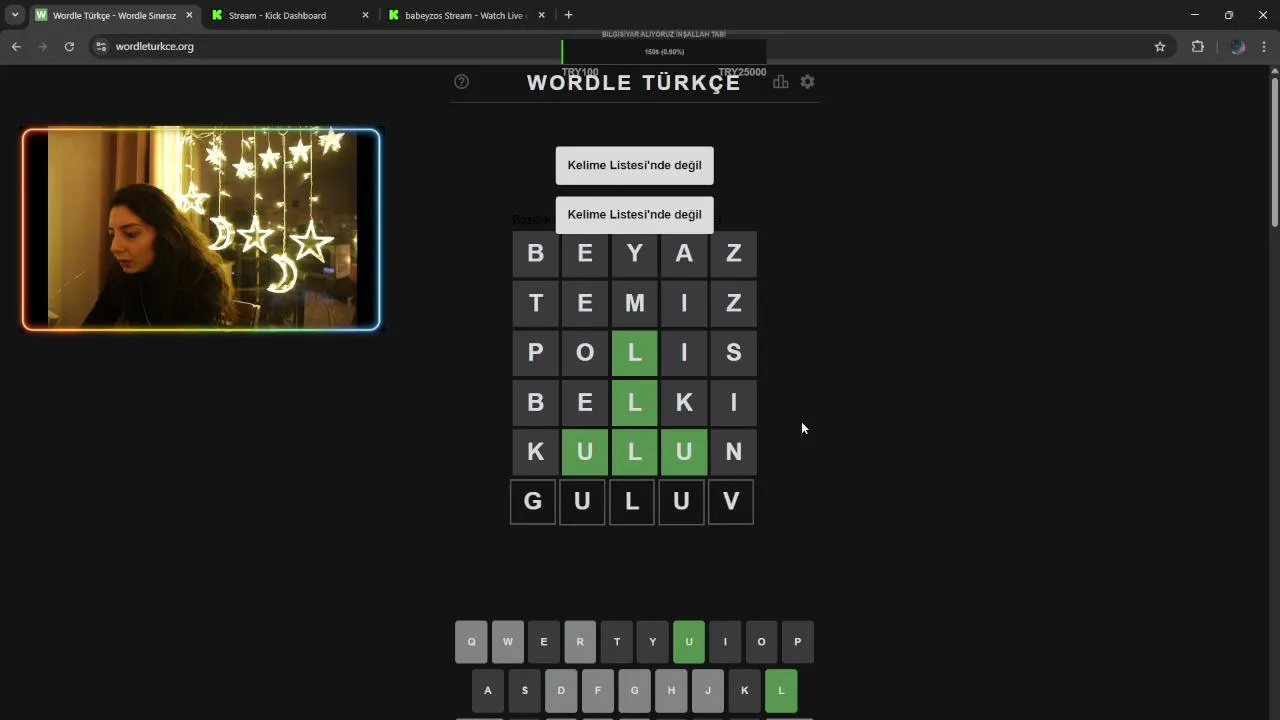
Task: Bookmark page with the star icon
Action: click(1160, 46)
